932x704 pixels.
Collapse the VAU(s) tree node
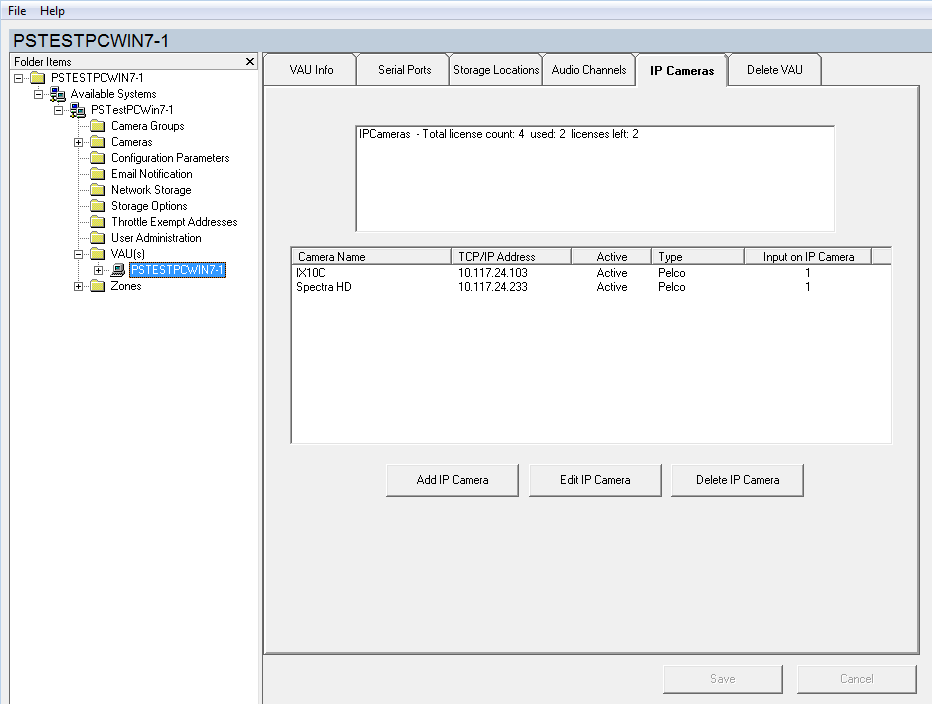pos(78,254)
